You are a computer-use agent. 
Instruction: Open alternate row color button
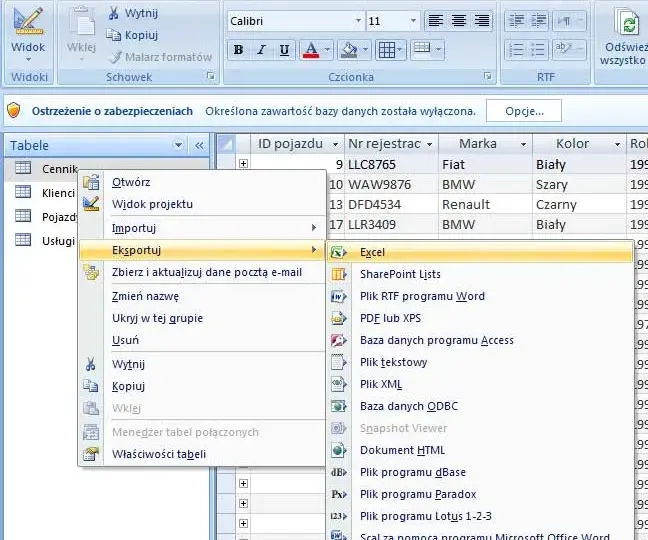[x=427, y=50]
